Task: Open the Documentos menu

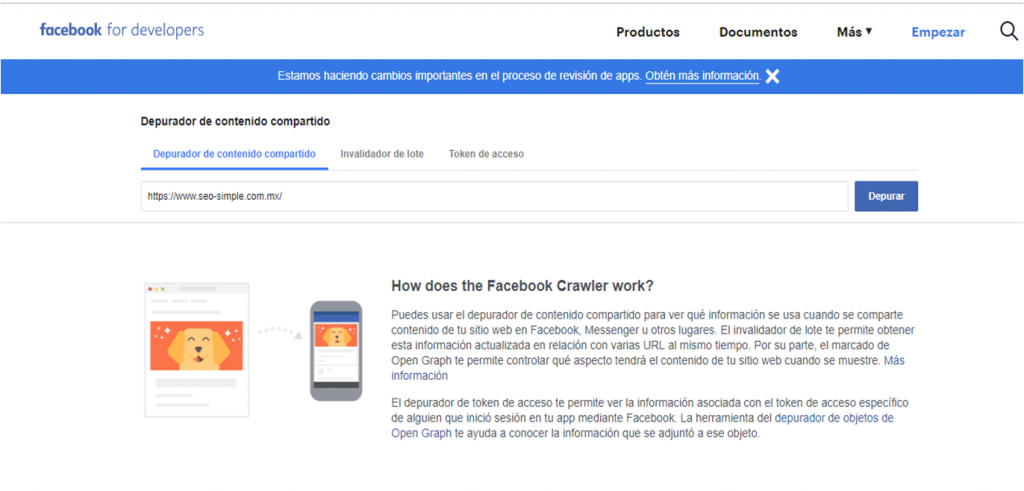Action: point(758,32)
